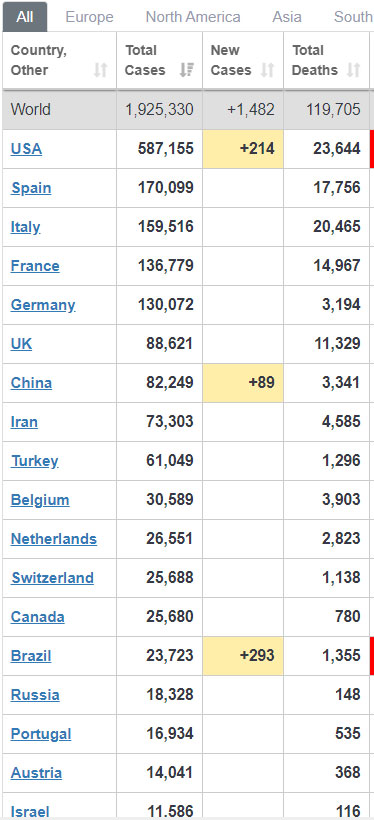Open the Netherlands link
The image size is (374, 820).
pyautogui.click(x=54, y=539)
